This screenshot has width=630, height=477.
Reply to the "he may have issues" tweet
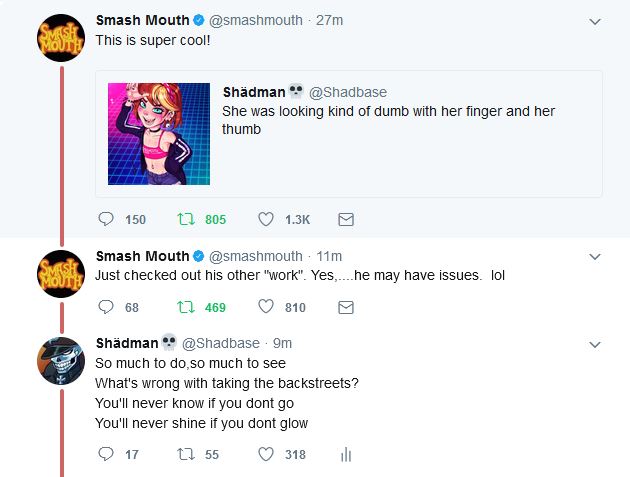(106, 308)
